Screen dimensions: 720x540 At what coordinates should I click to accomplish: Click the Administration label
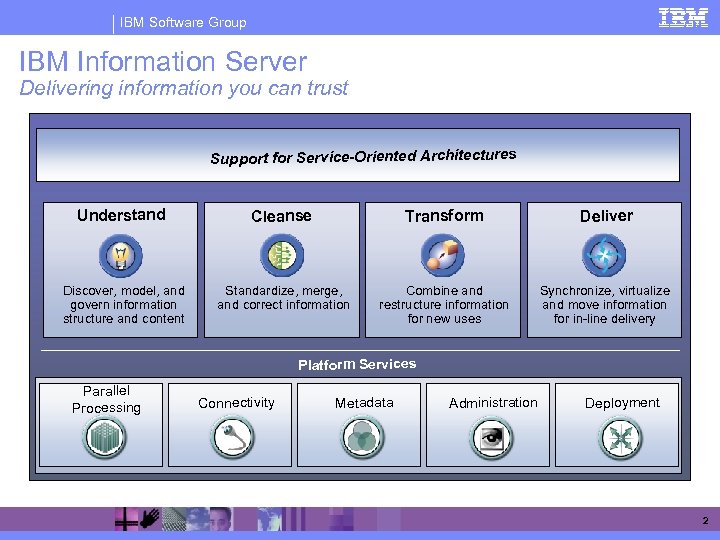pyautogui.click(x=493, y=403)
